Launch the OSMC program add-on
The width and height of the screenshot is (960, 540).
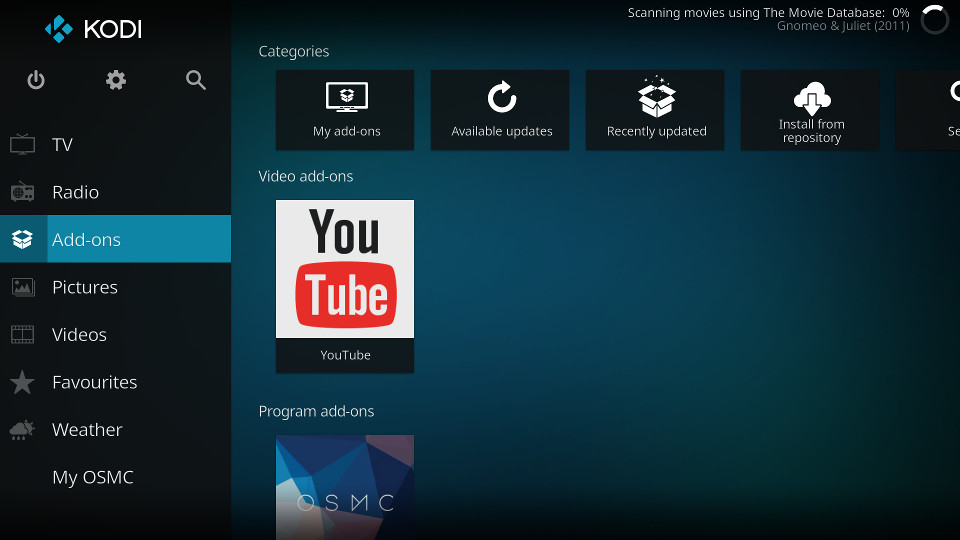(x=345, y=487)
